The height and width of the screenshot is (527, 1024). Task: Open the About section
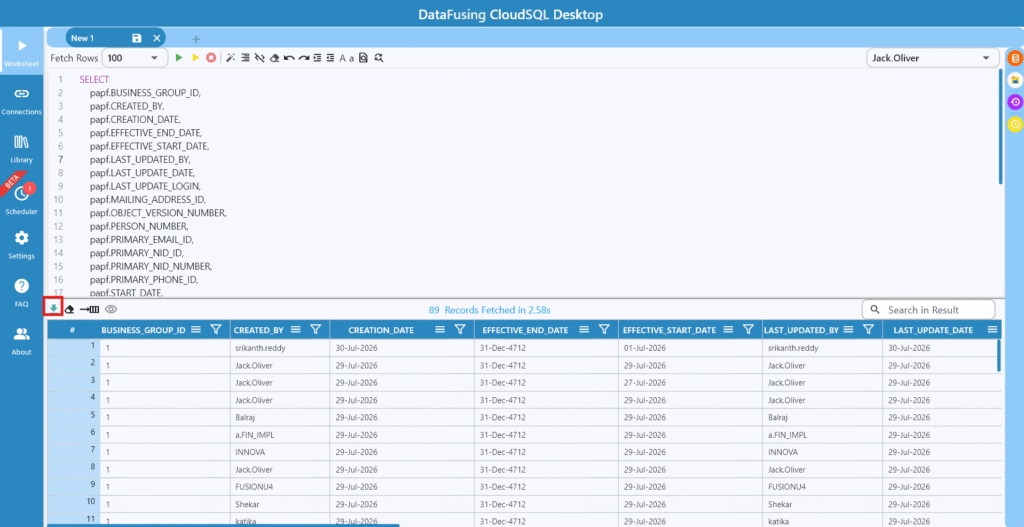[x=22, y=342]
